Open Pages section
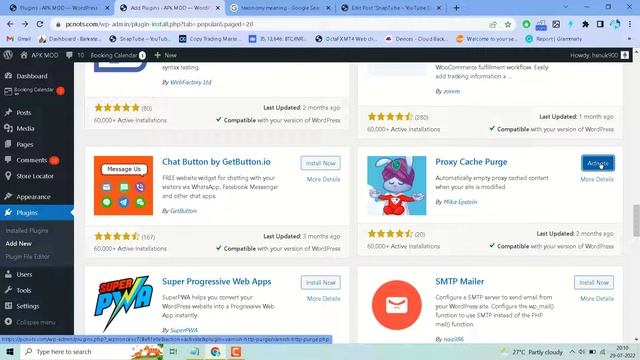Viewport: 640px width, 360px height. coord(24,144)
